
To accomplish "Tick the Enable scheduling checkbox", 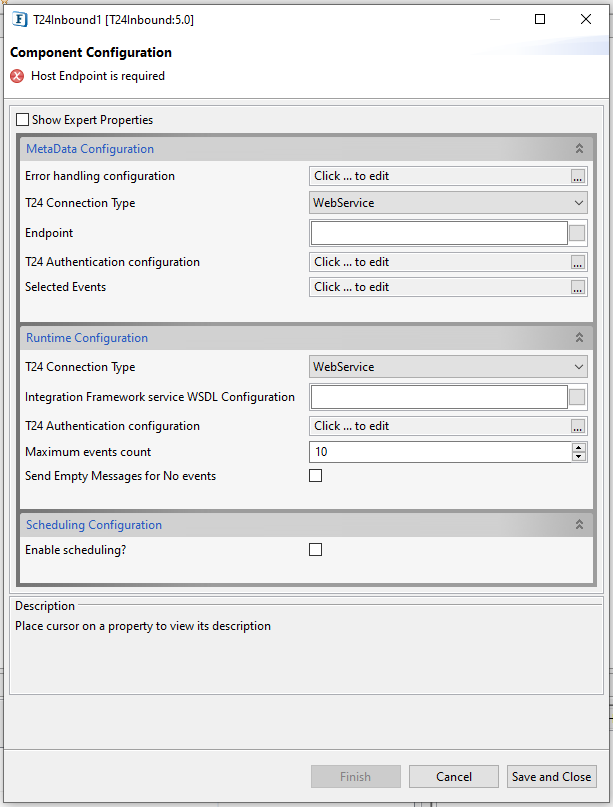I will click(x=316, y=550).
